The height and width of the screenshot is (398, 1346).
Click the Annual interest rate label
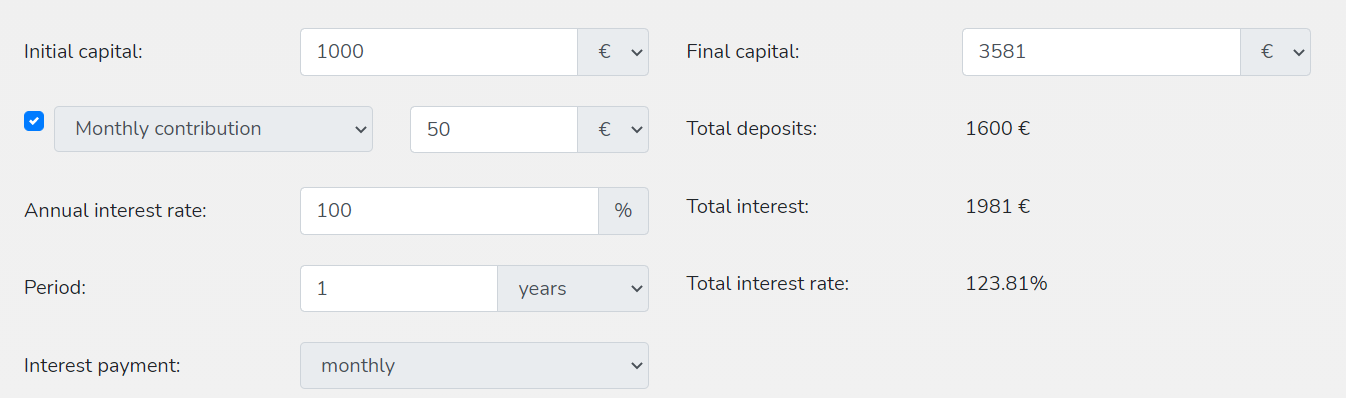115,211
